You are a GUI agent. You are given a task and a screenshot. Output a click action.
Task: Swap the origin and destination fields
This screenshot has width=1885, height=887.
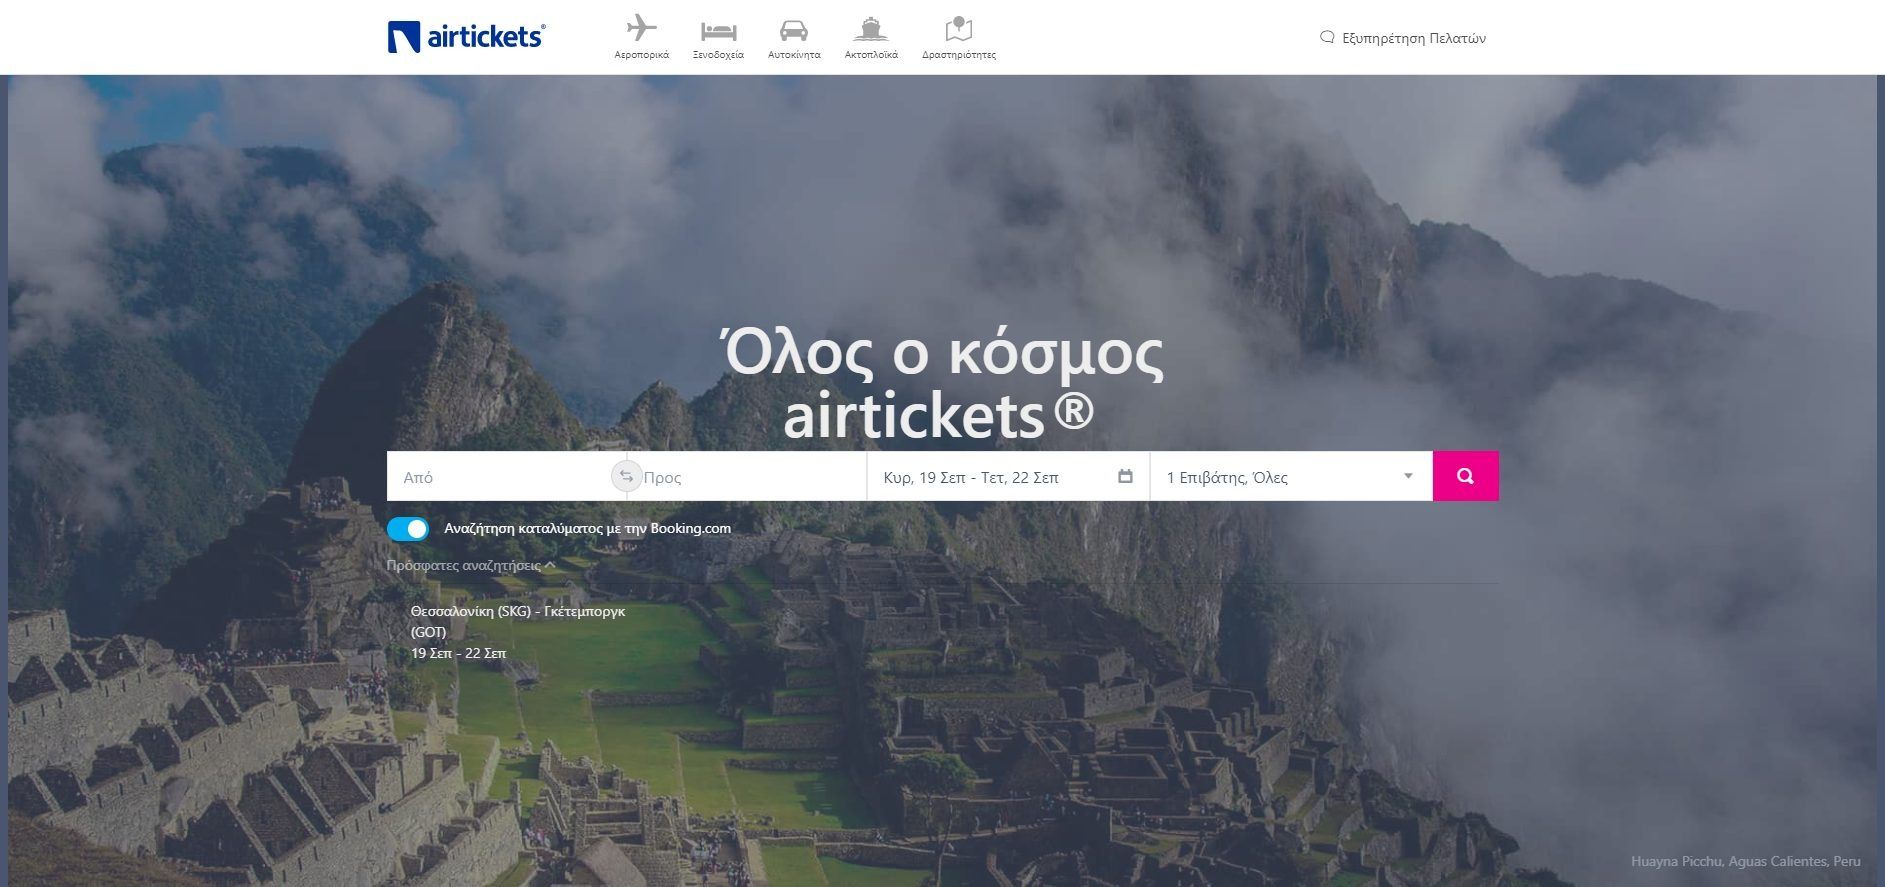[626, 477]
